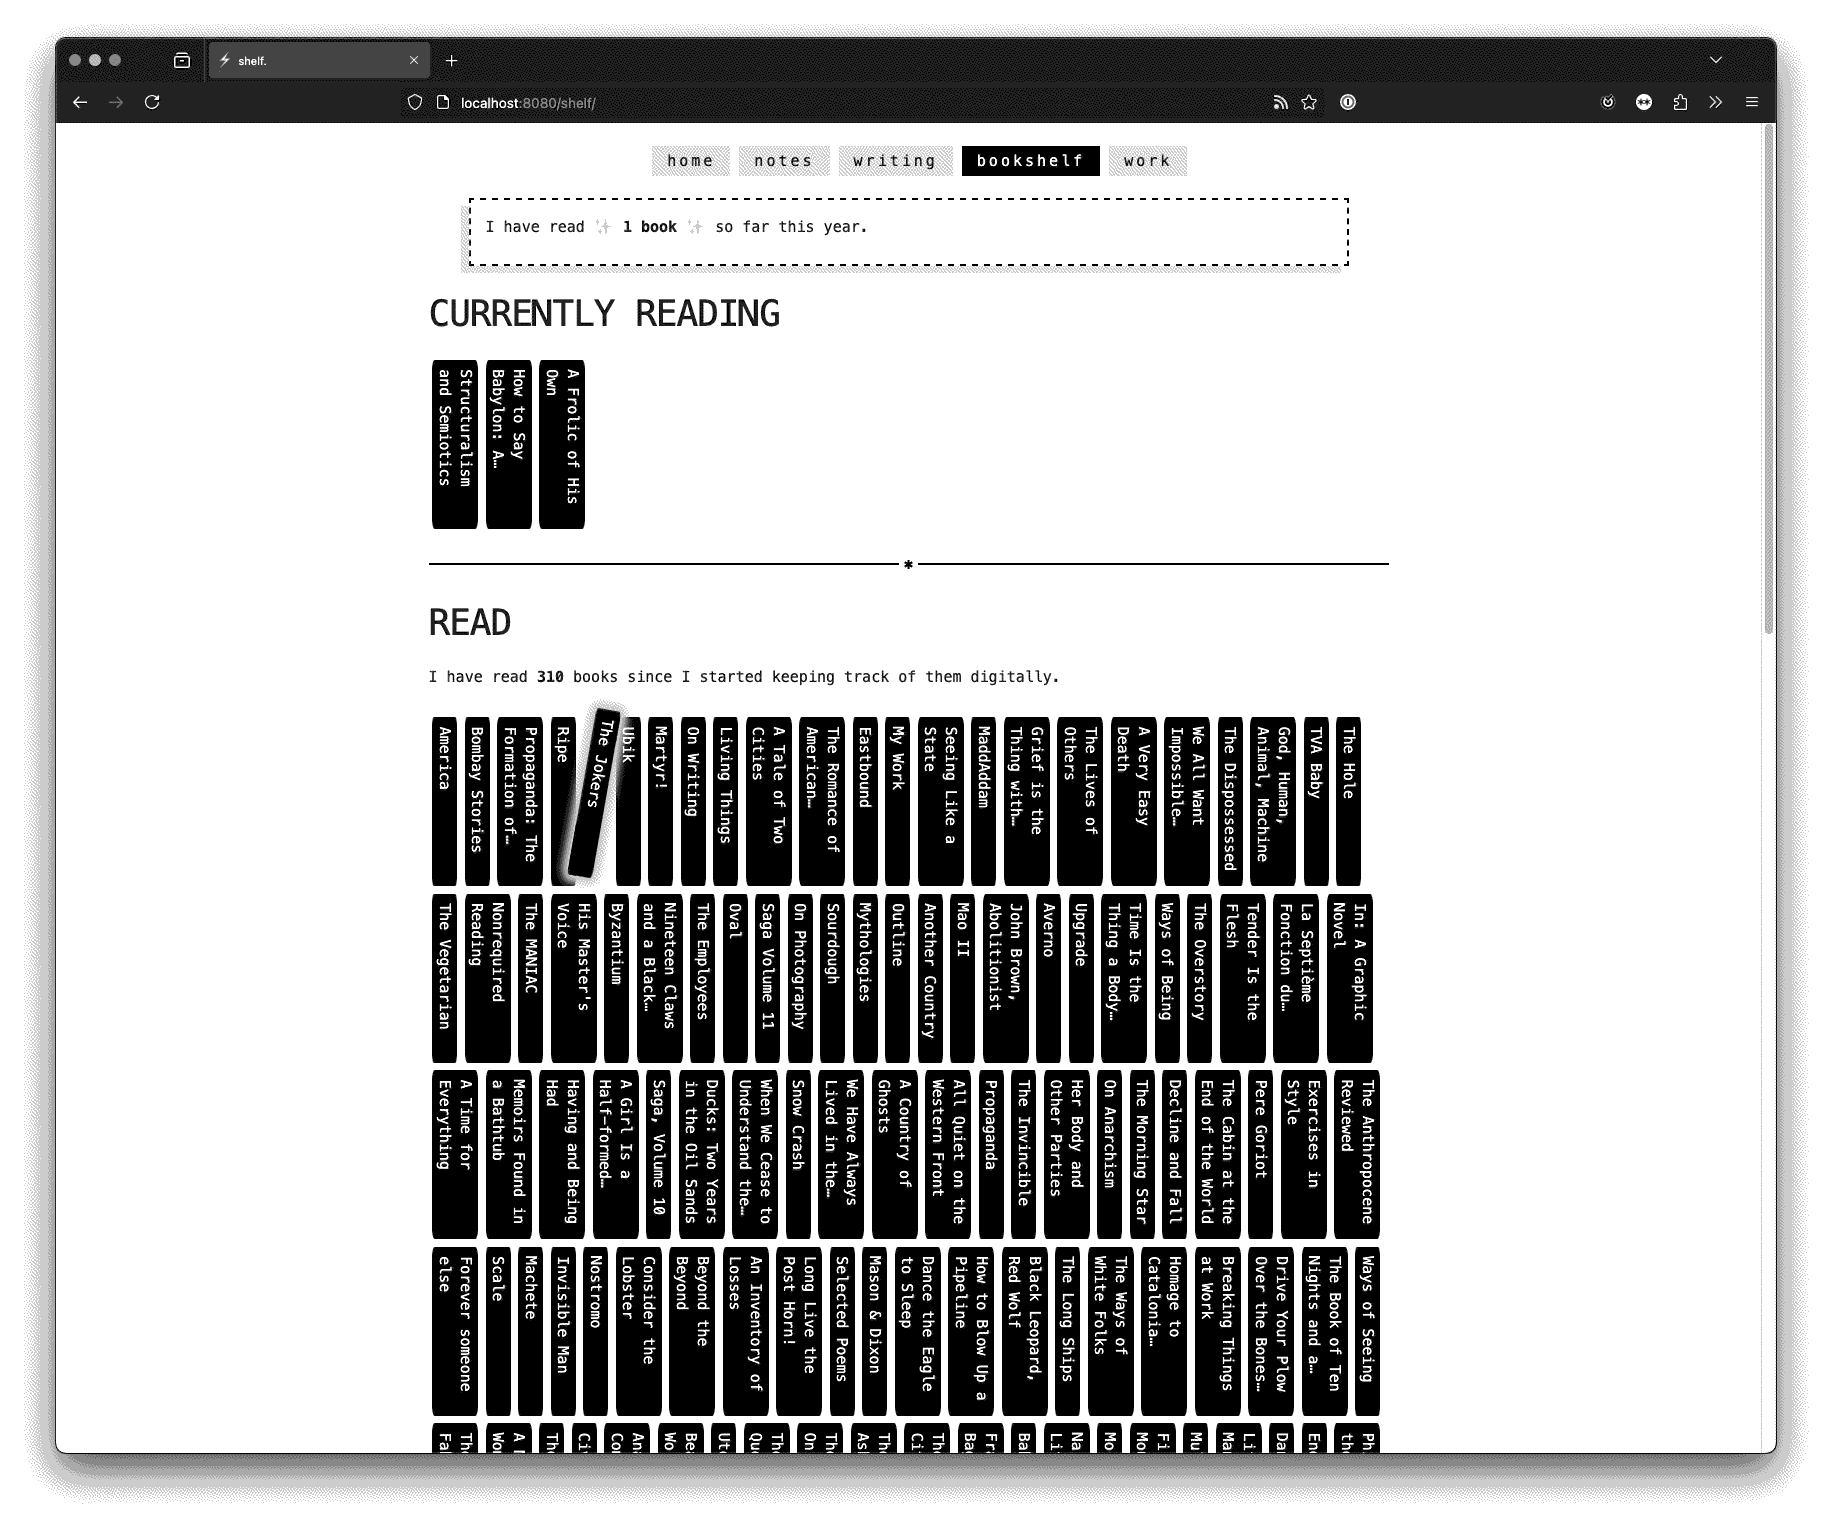This screenshot has height=1527, width=1832.
Task: Open the writing nav tab
Action: 895,161
